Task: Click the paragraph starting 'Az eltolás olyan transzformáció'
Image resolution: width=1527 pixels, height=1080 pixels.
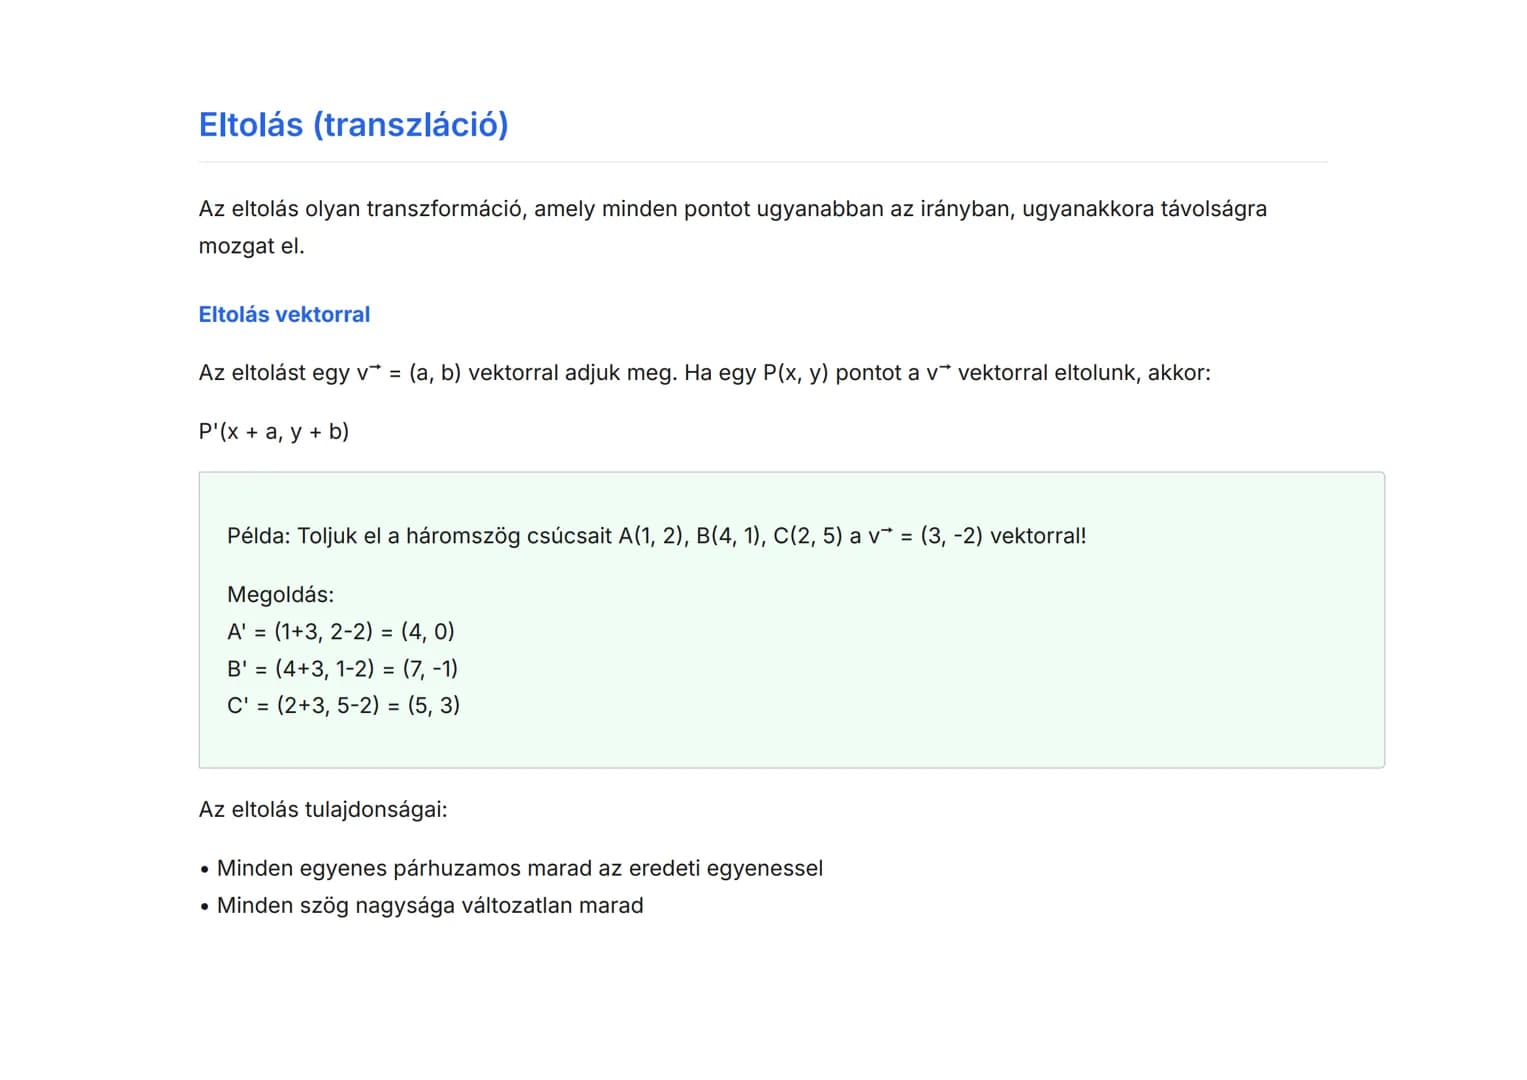Action: click(732, 209)
